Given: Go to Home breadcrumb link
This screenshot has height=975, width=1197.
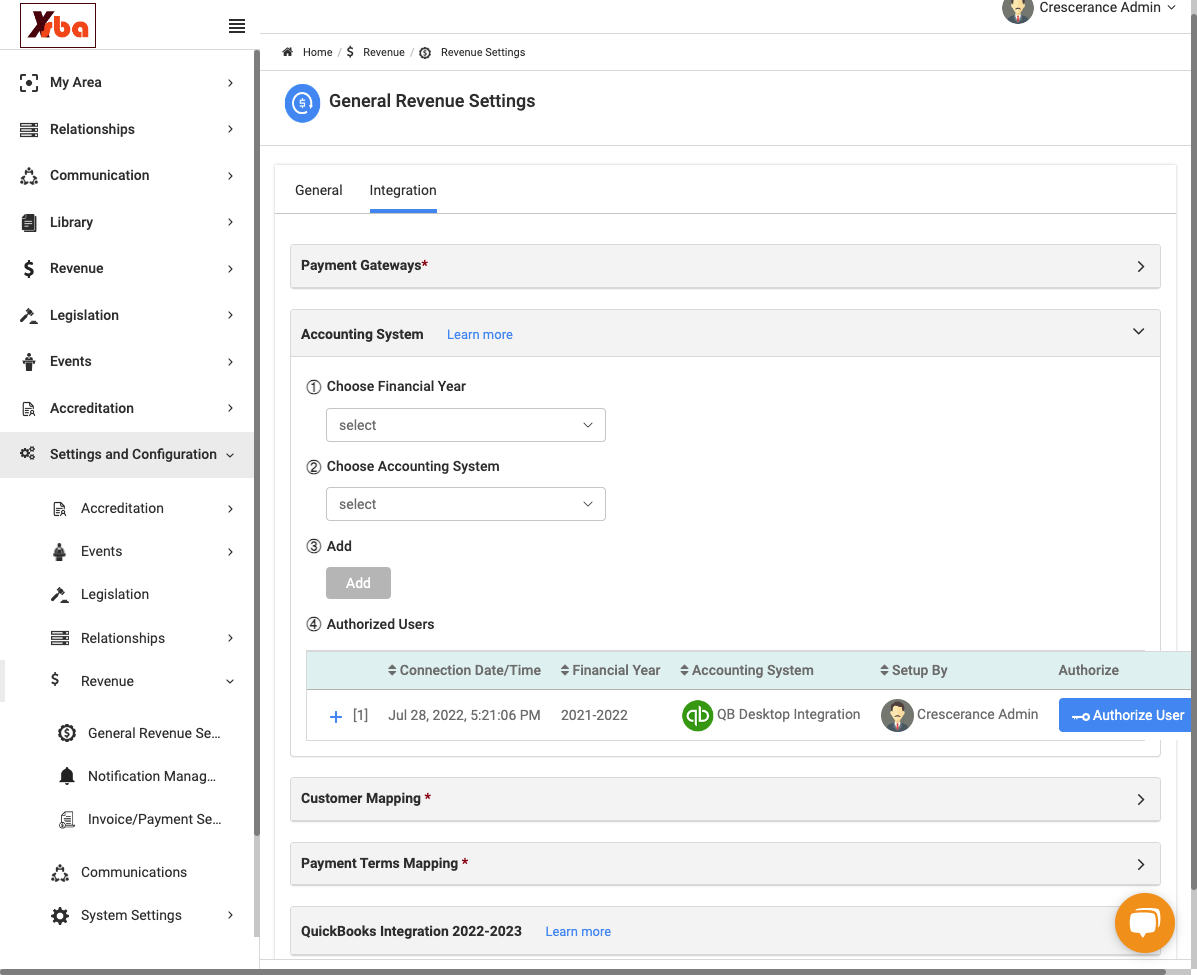Looking at the screenshot, I should [x=318, y=52].
